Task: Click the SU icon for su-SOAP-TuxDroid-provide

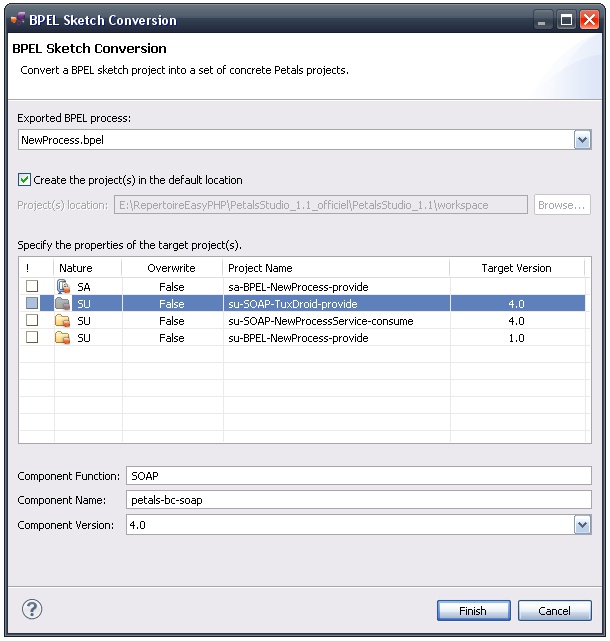Action: (x=64, y=304)
